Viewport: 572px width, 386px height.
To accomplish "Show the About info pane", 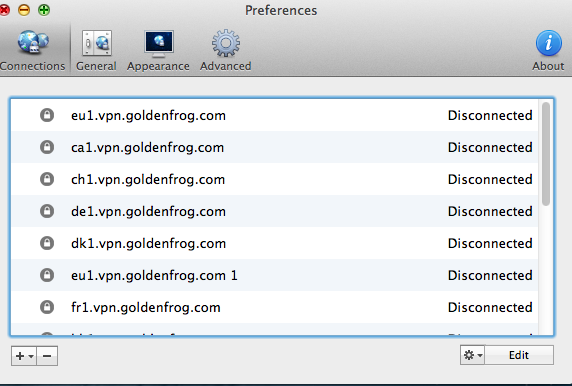I will (548, 50).
